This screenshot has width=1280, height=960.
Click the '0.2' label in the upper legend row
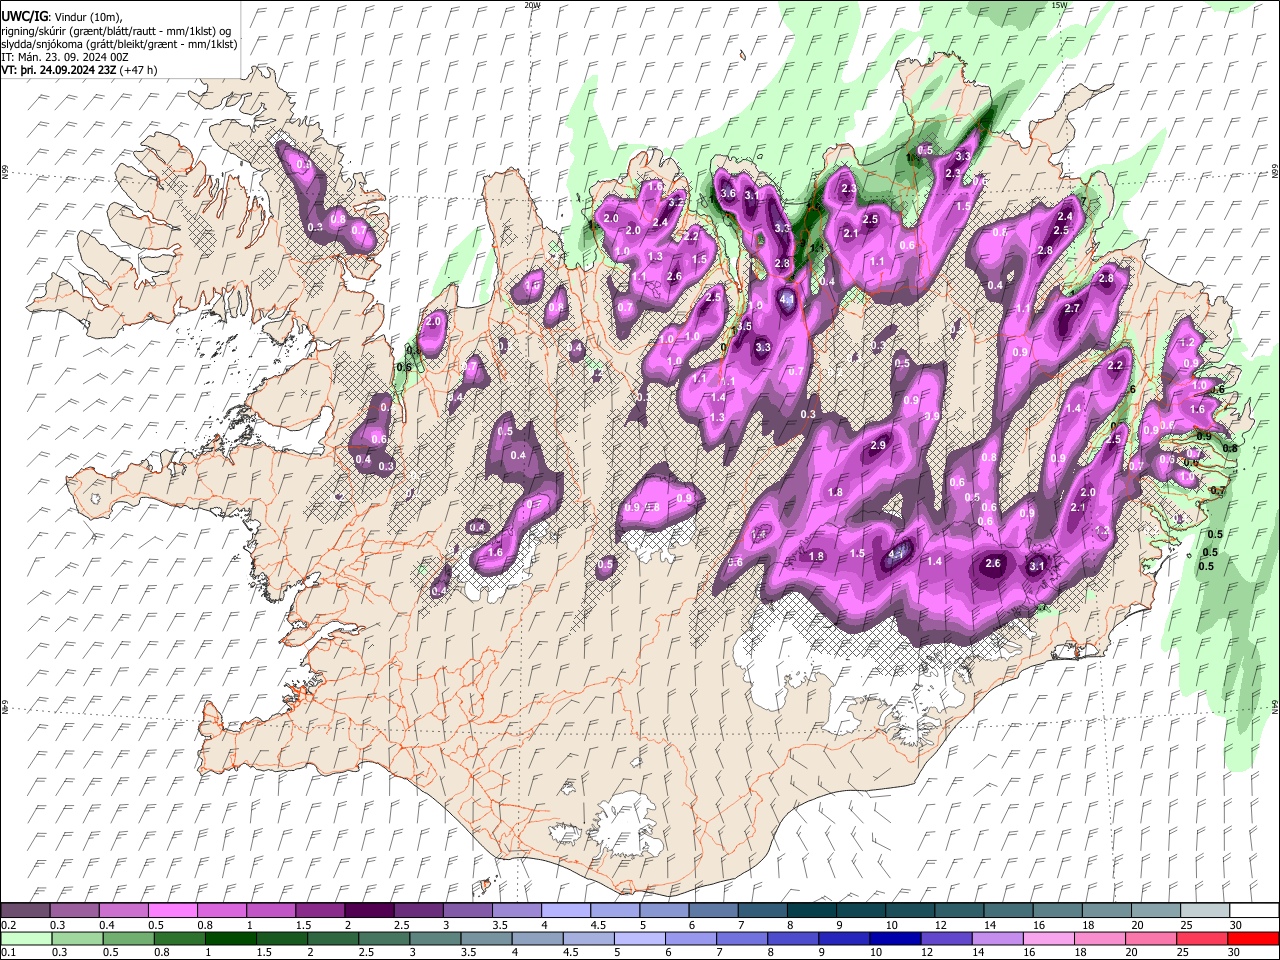[8, 925]
